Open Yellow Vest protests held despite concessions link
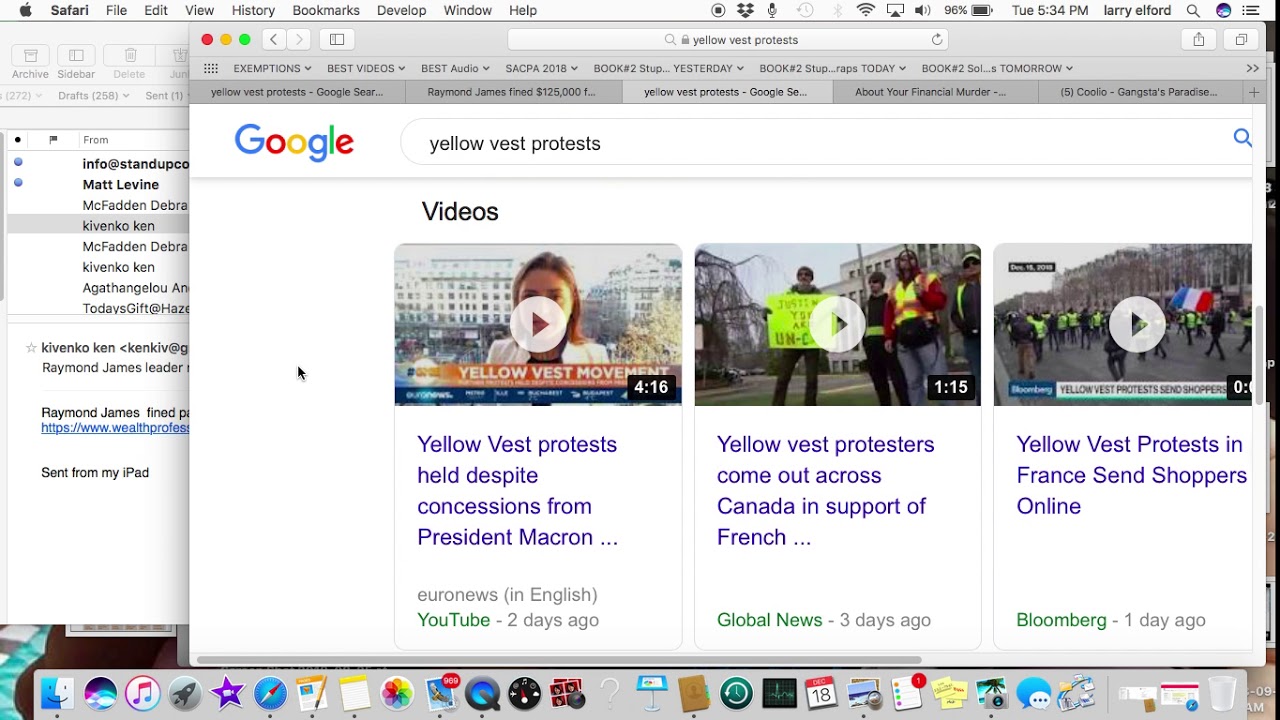 click(x=517, y=490)
